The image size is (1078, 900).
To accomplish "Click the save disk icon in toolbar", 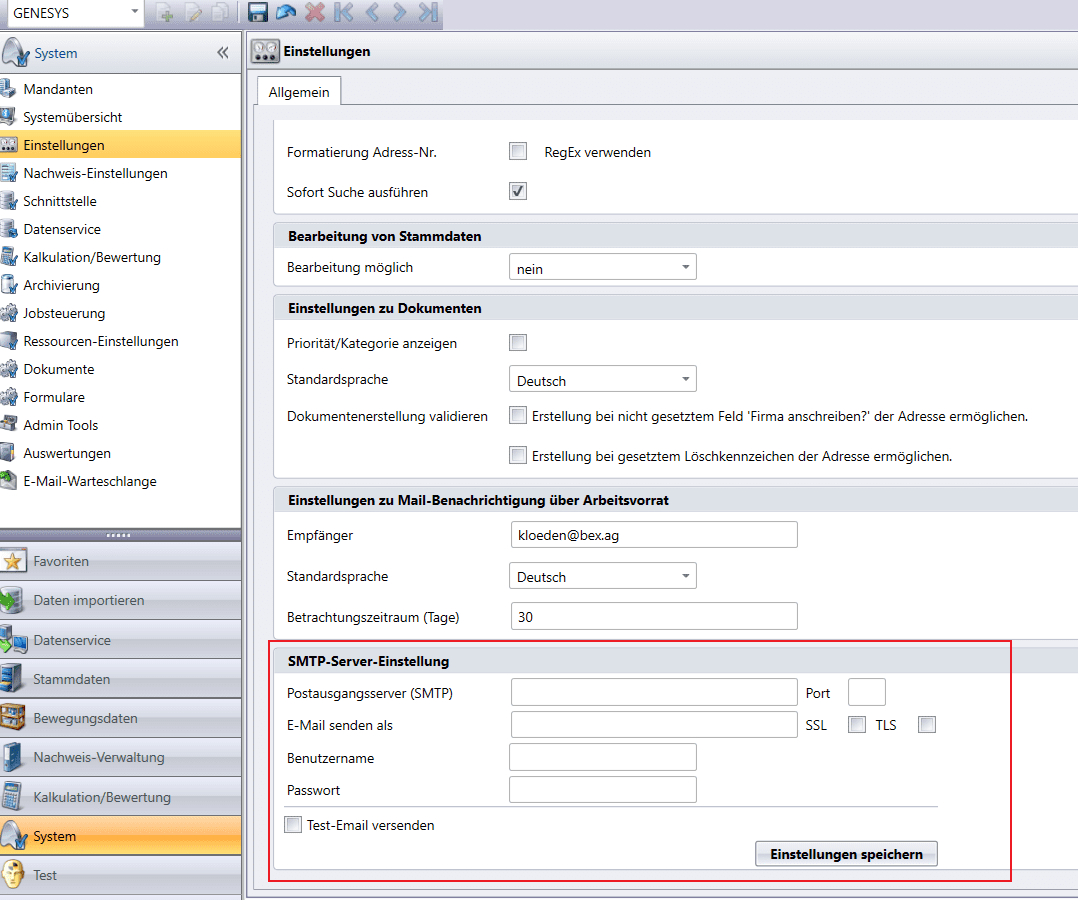I will click(x=257, y=13).
